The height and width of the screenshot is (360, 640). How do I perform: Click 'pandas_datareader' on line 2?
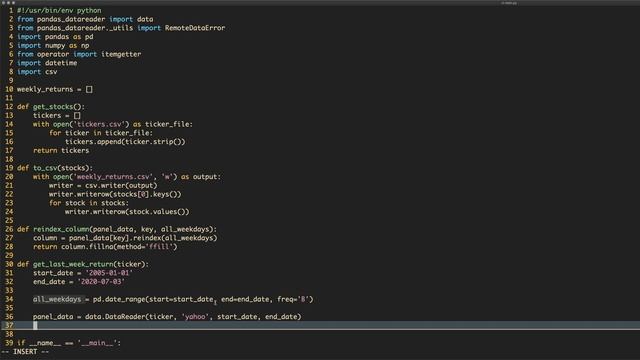point(71,19)
